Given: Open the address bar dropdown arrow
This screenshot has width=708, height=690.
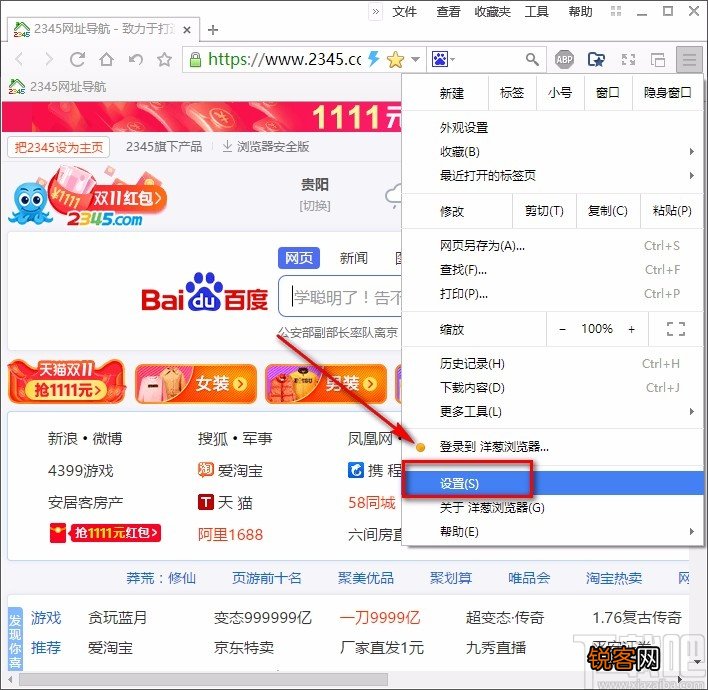Looking at the screenshot, I should (x=415, y=59).
